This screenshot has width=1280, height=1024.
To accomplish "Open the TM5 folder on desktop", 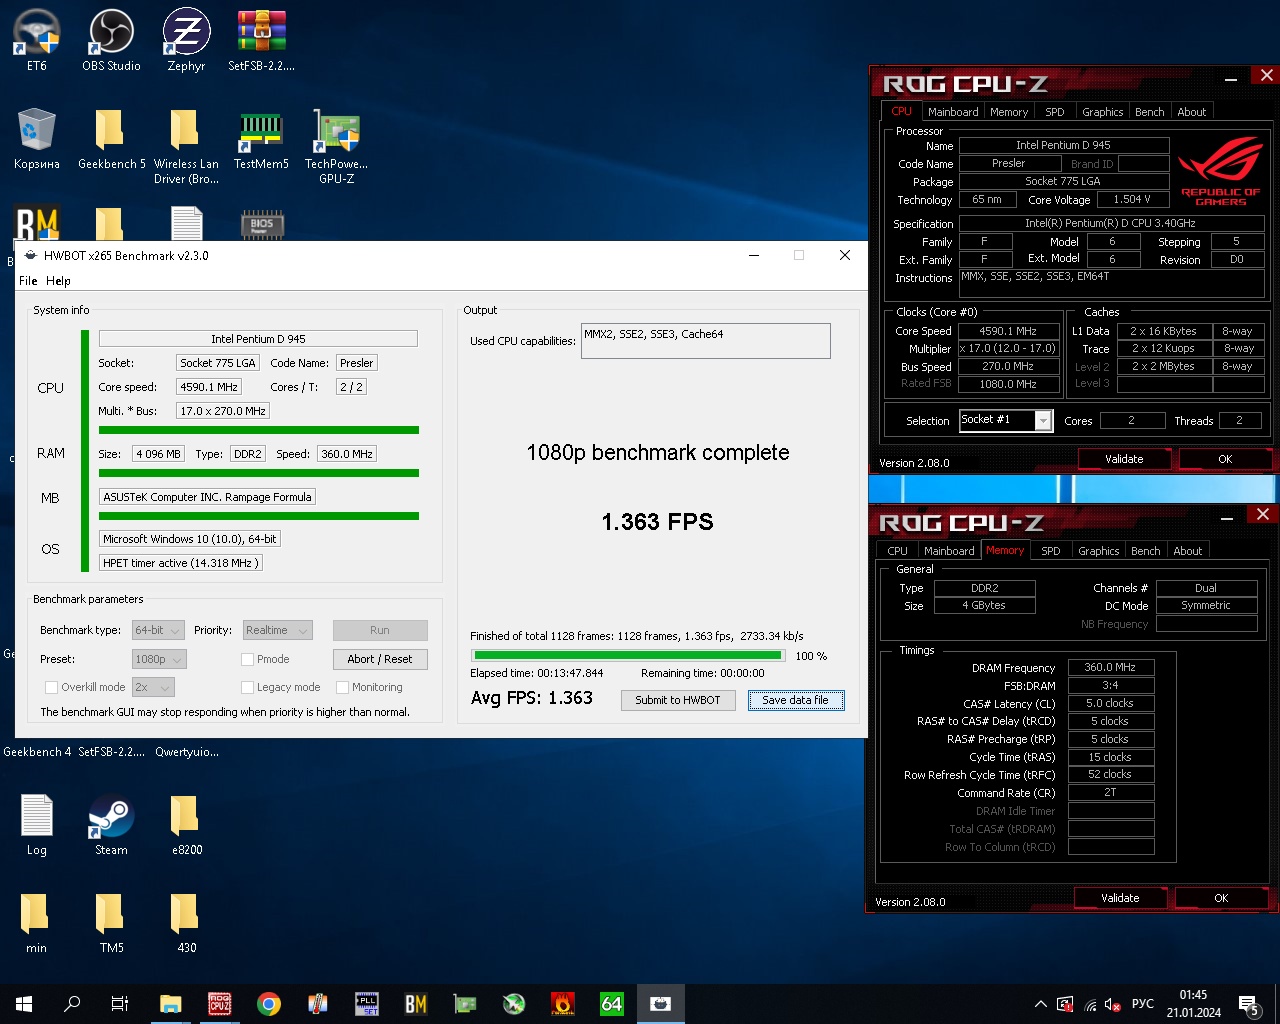I will pos(111,922).
